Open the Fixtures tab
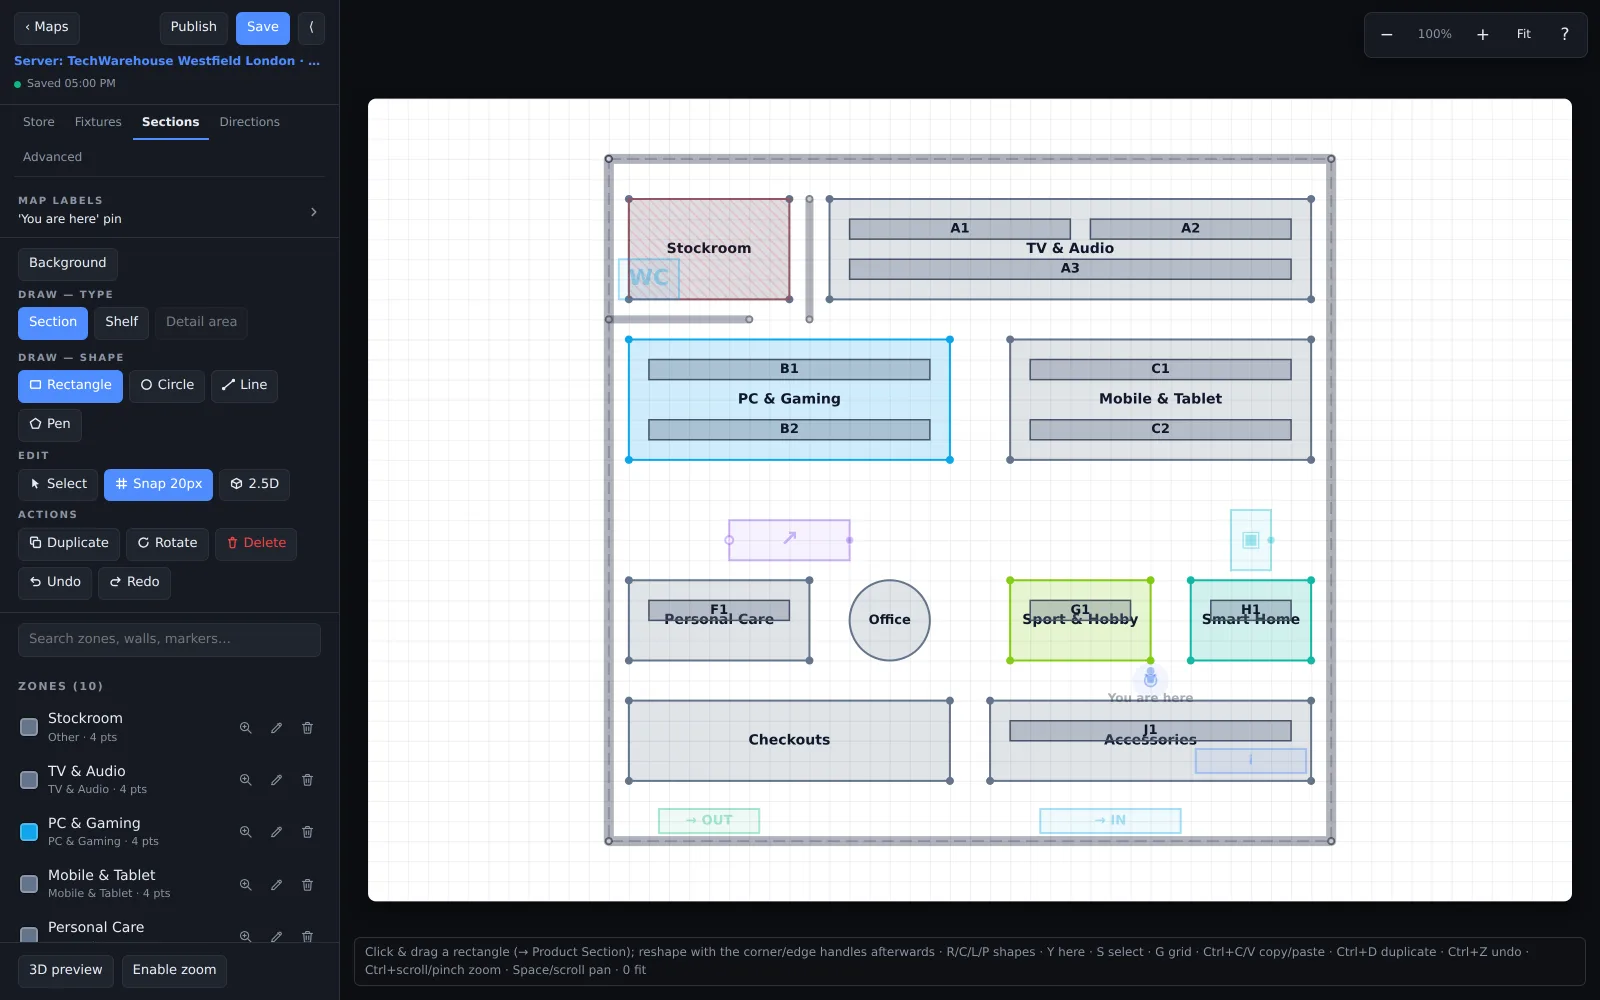Viewport: 1600px width, 1000px height. 98,123
